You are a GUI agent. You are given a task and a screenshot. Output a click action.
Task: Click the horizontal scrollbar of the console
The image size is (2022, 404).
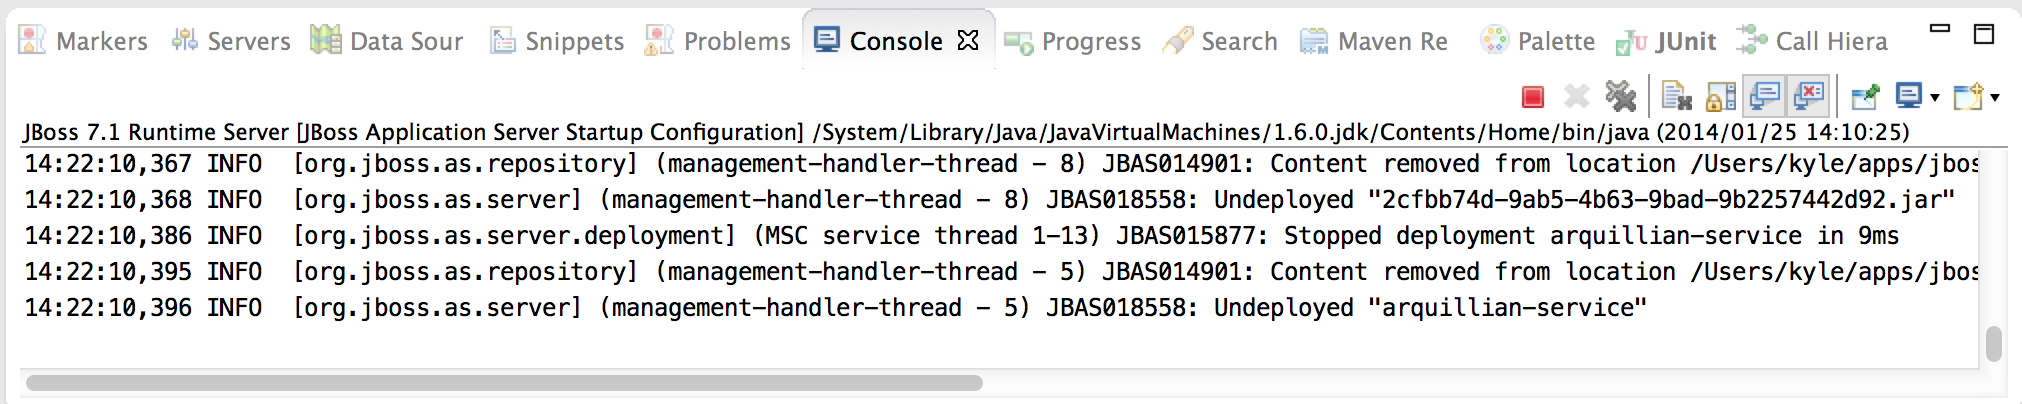(504, 382)
